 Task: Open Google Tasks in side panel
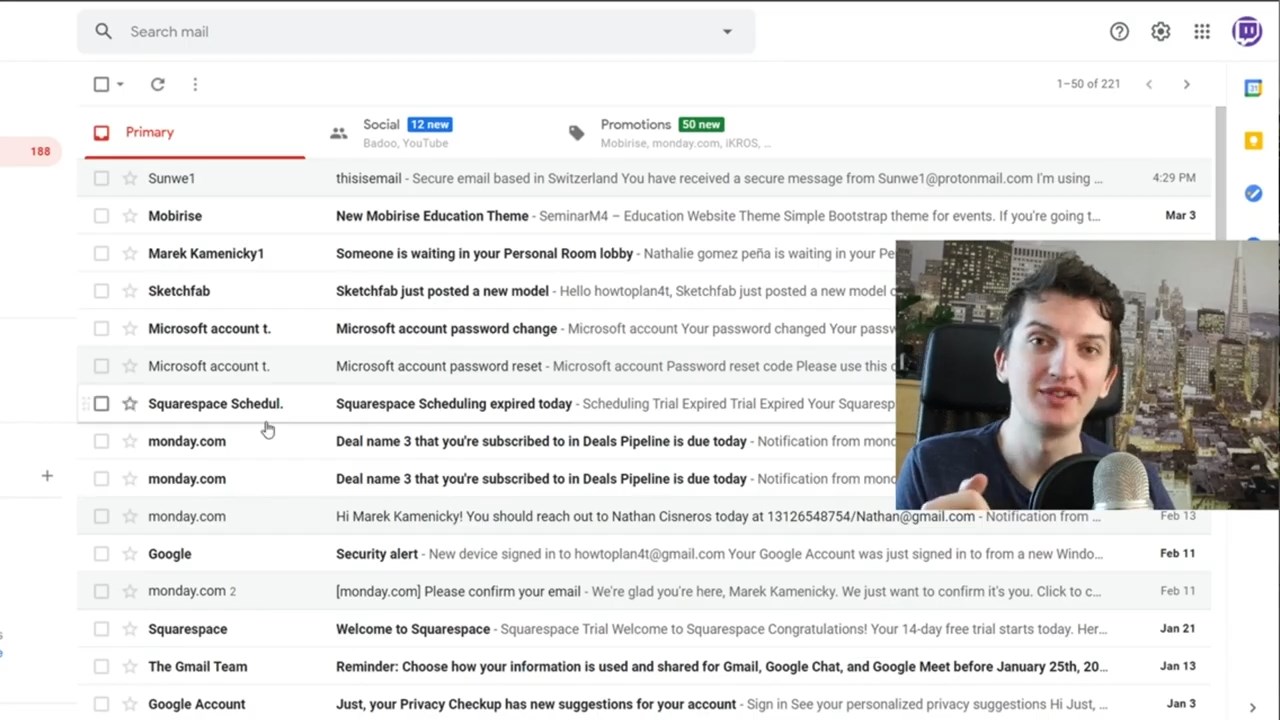click(x=1253, y=193)
